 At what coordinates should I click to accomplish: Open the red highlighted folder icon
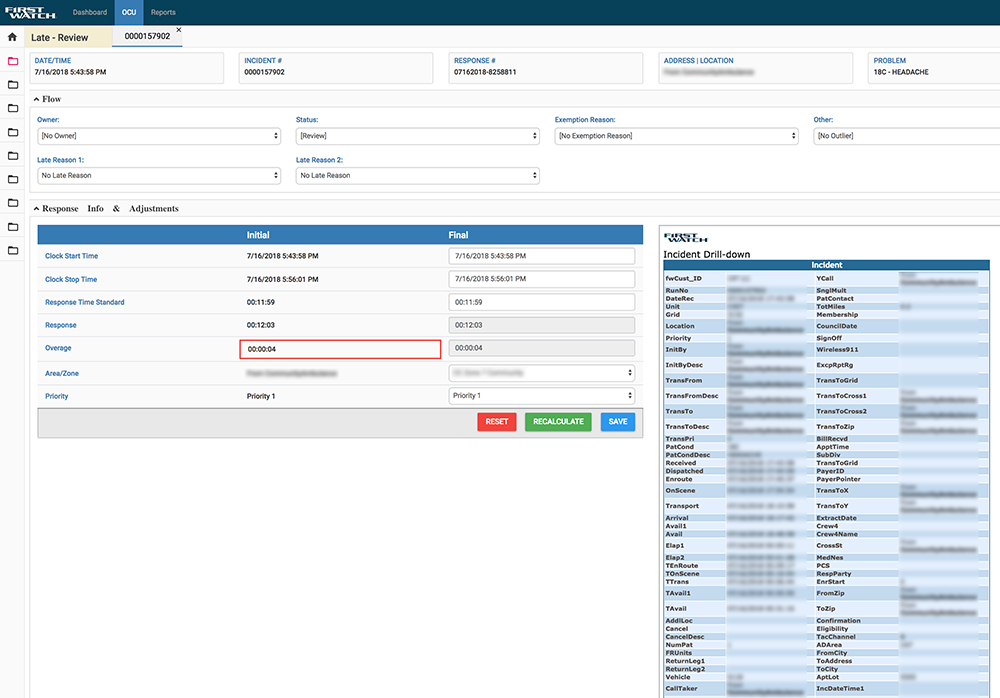(13, 61)
